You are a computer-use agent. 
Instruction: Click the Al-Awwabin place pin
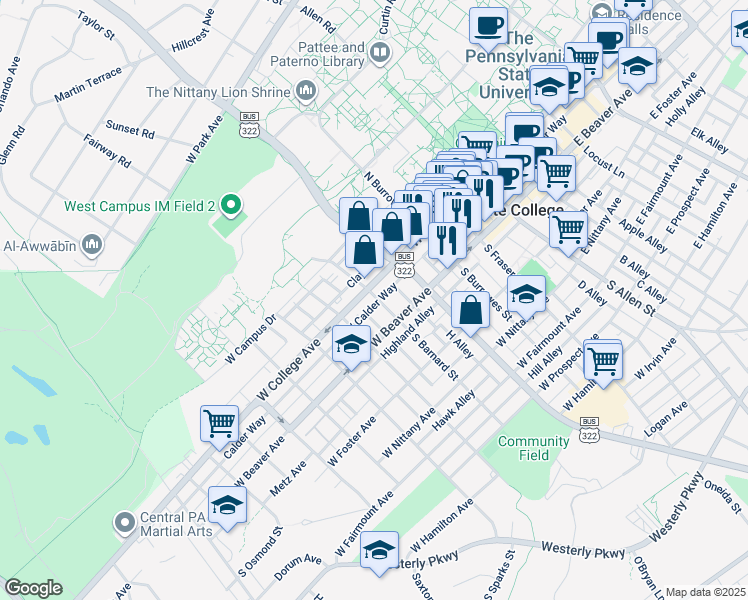pos(92,245)
